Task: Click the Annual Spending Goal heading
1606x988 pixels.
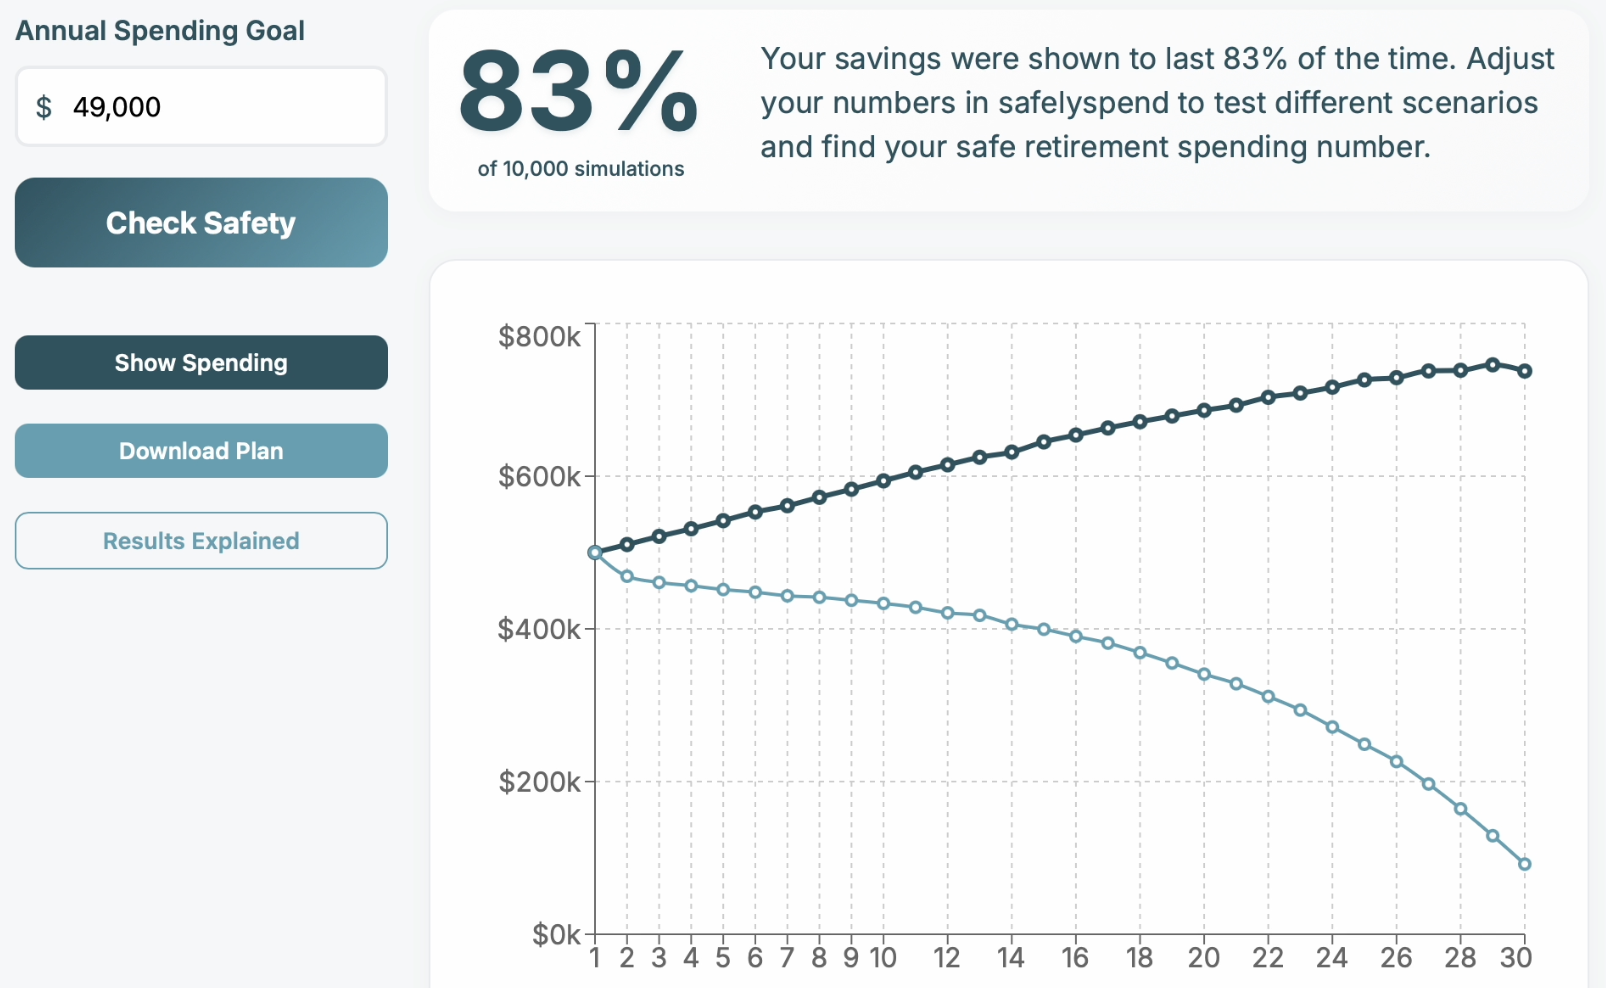Action: 160,30
